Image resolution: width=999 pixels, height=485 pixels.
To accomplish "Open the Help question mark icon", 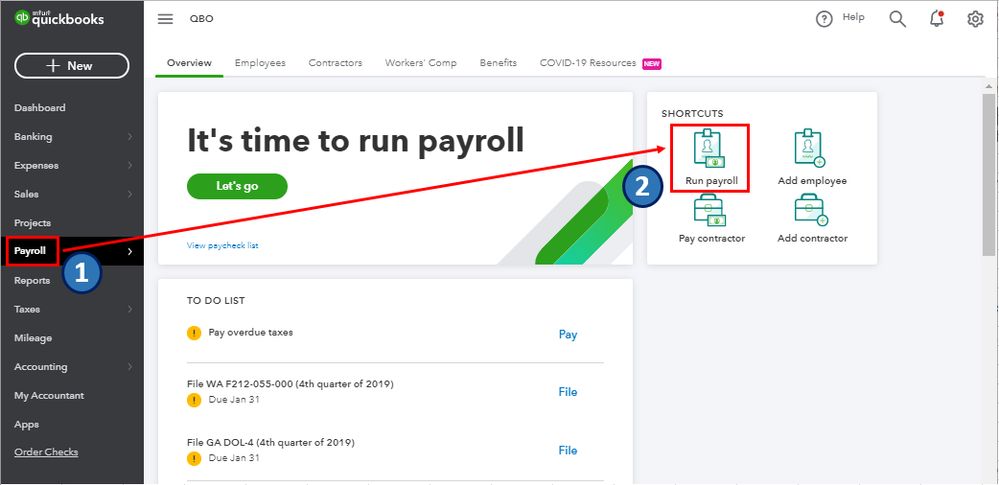I will coord(824,19).
